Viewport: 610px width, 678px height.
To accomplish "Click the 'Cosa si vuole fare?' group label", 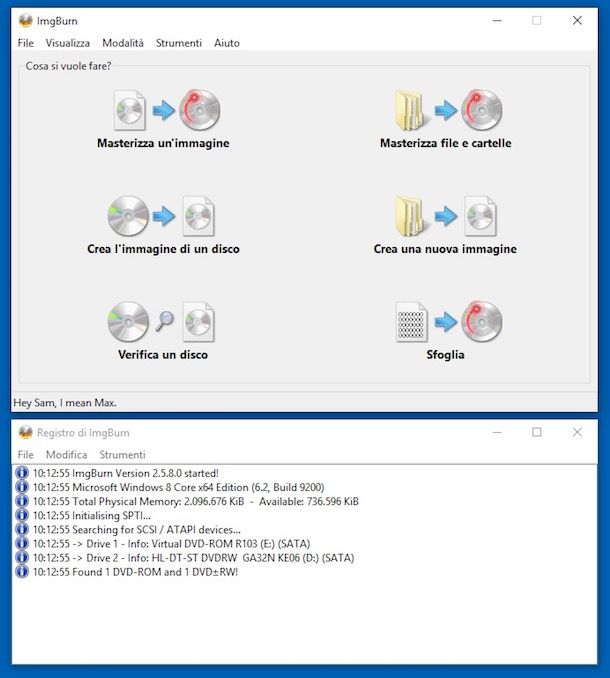I will coord(68,66).
